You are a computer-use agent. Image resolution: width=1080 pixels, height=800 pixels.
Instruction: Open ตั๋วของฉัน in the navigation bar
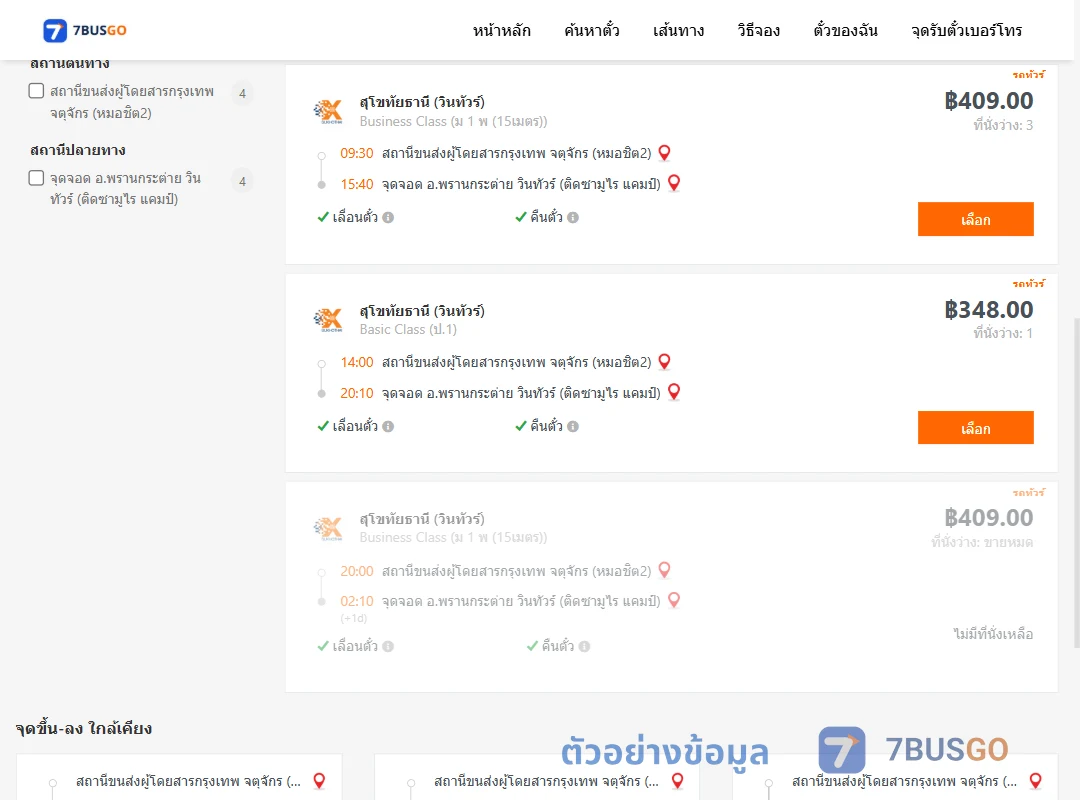point(845,30)
